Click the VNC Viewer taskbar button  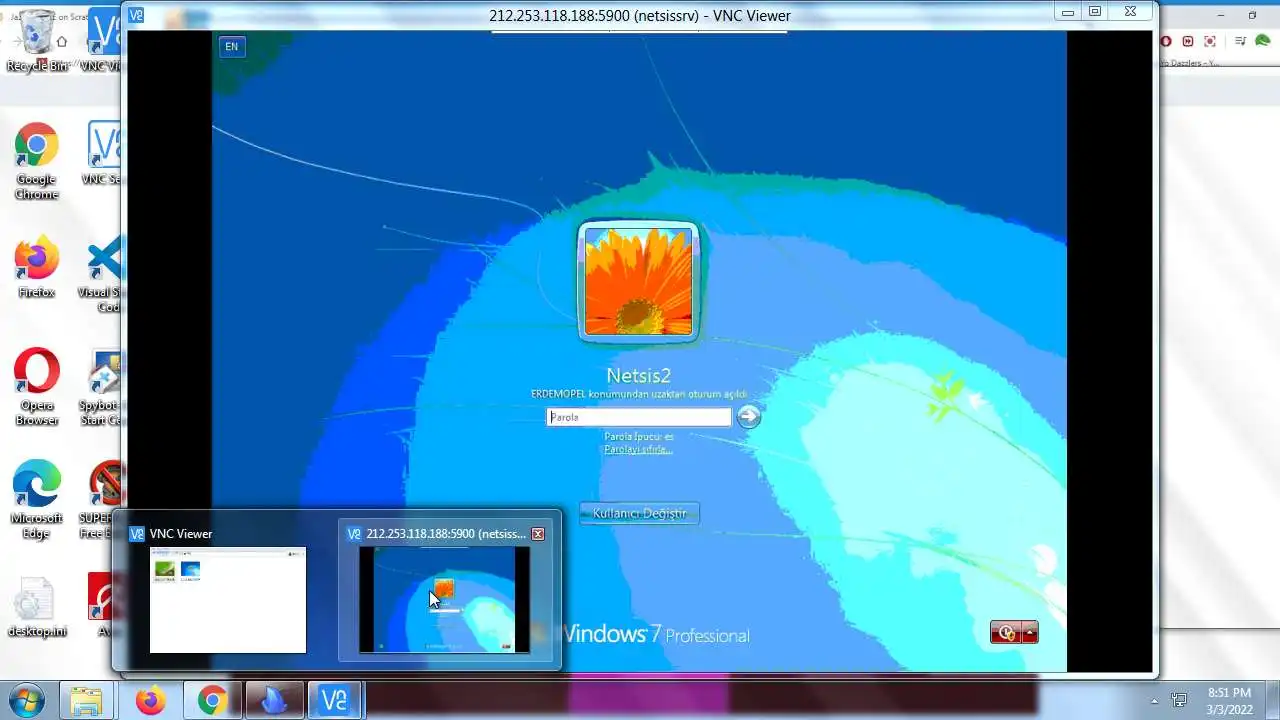(x=334, y=701)
